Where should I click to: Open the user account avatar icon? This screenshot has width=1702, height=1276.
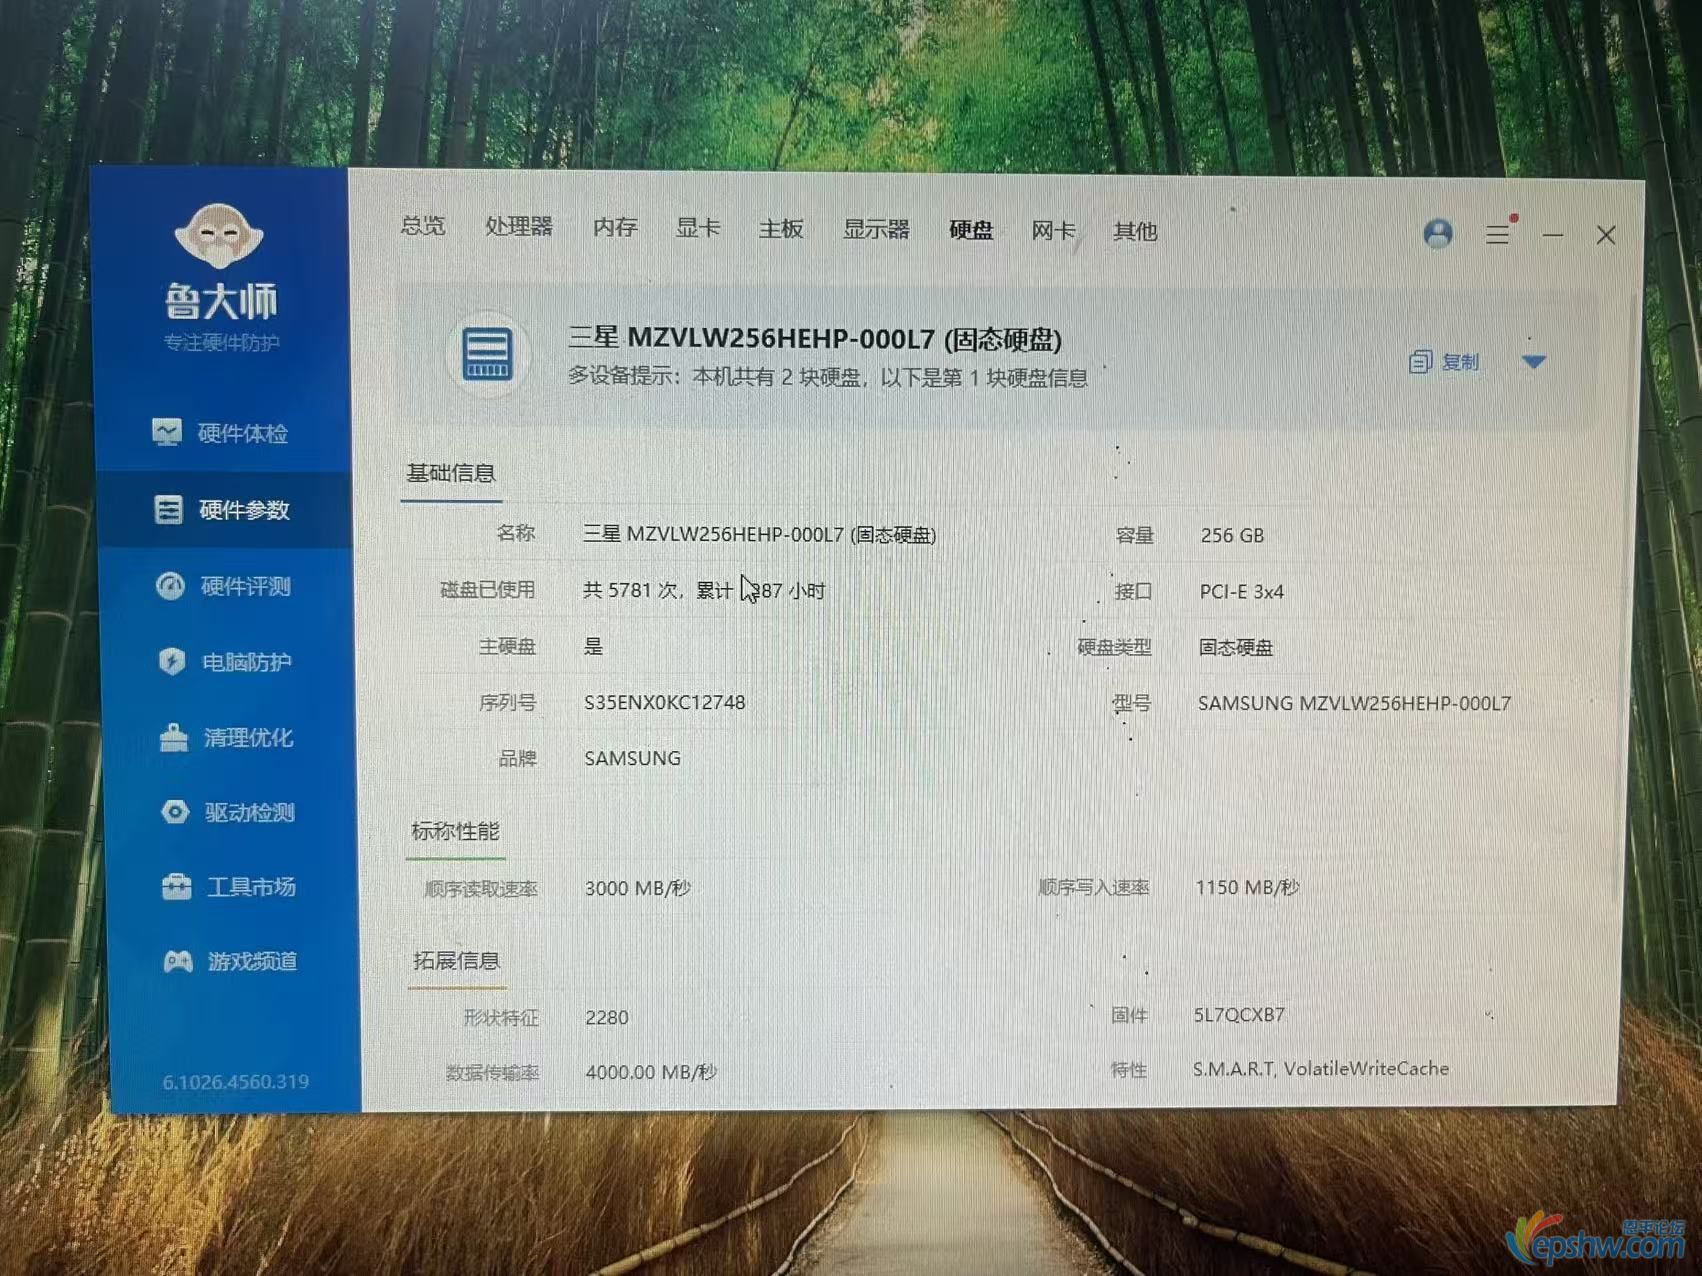click(1438, 234)
